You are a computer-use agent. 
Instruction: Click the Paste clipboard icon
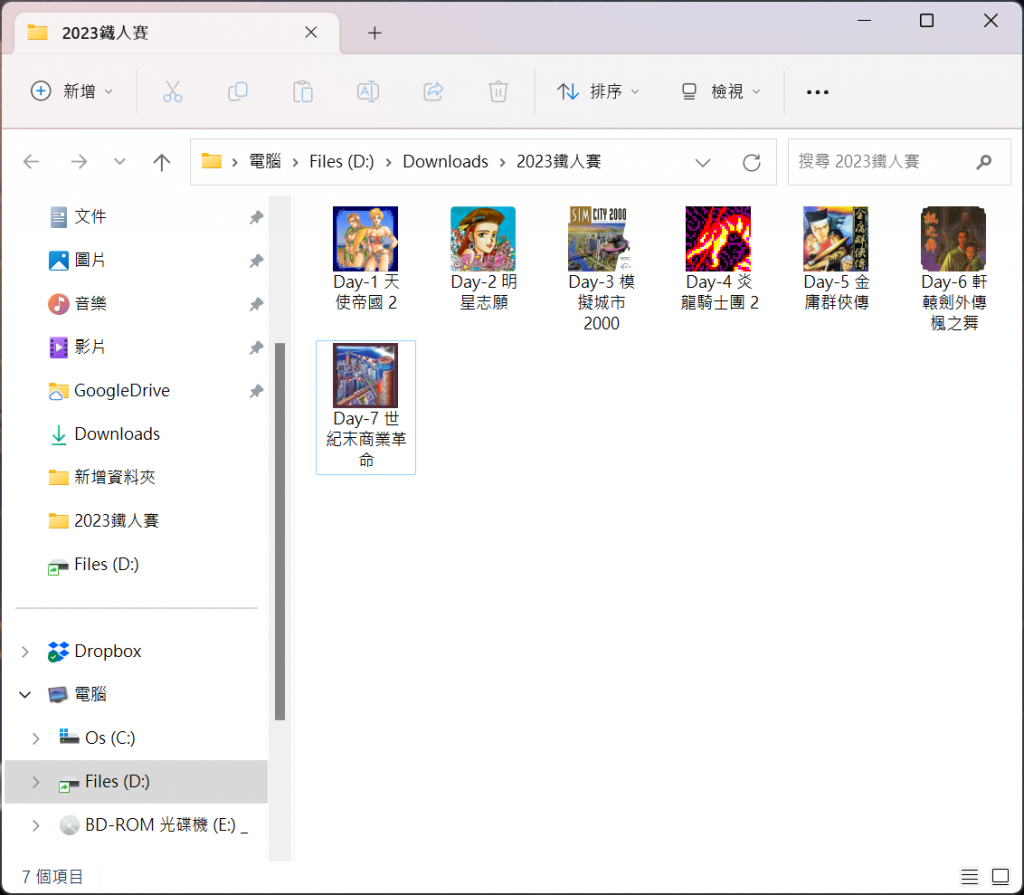(x=302, y=91)
